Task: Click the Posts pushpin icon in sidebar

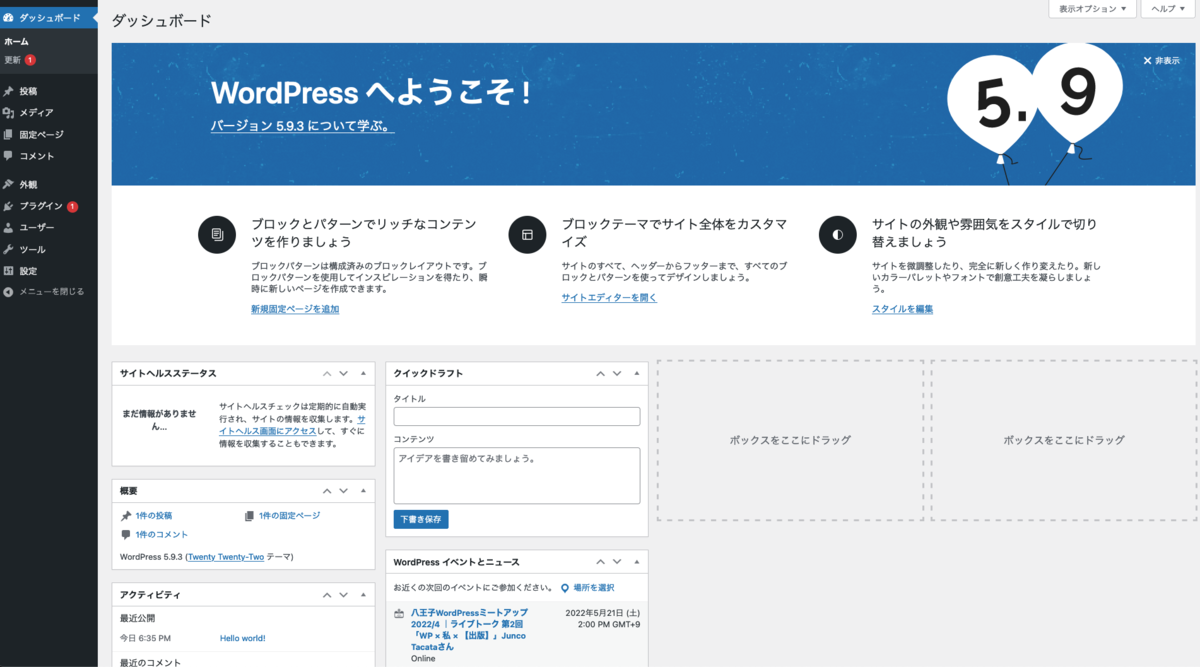Action: tap(9, 91)
